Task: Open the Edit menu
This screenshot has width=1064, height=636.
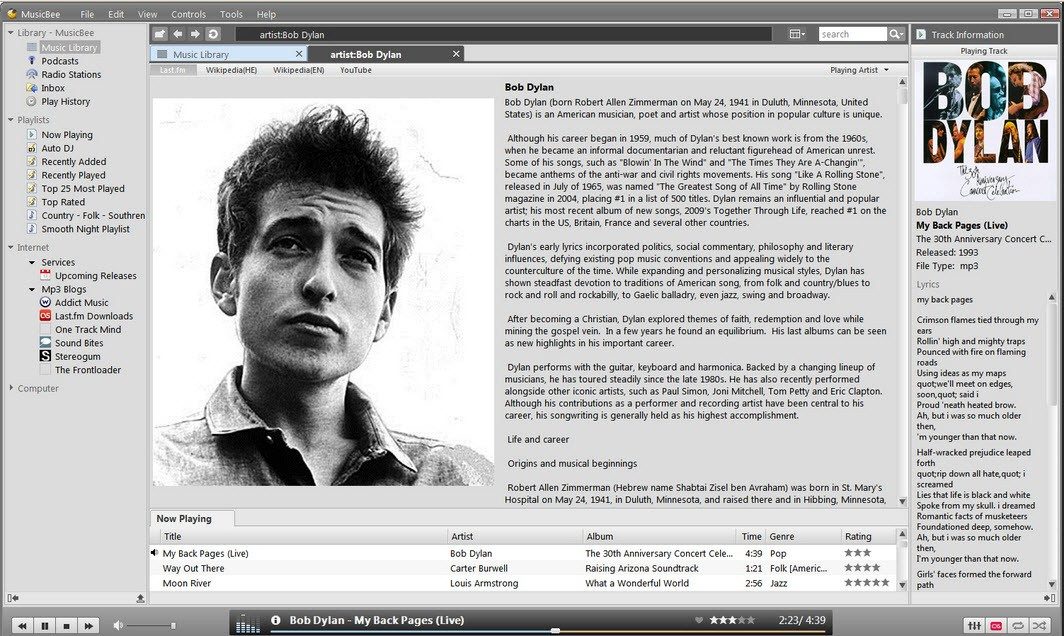Action: [x=116, y=14]
